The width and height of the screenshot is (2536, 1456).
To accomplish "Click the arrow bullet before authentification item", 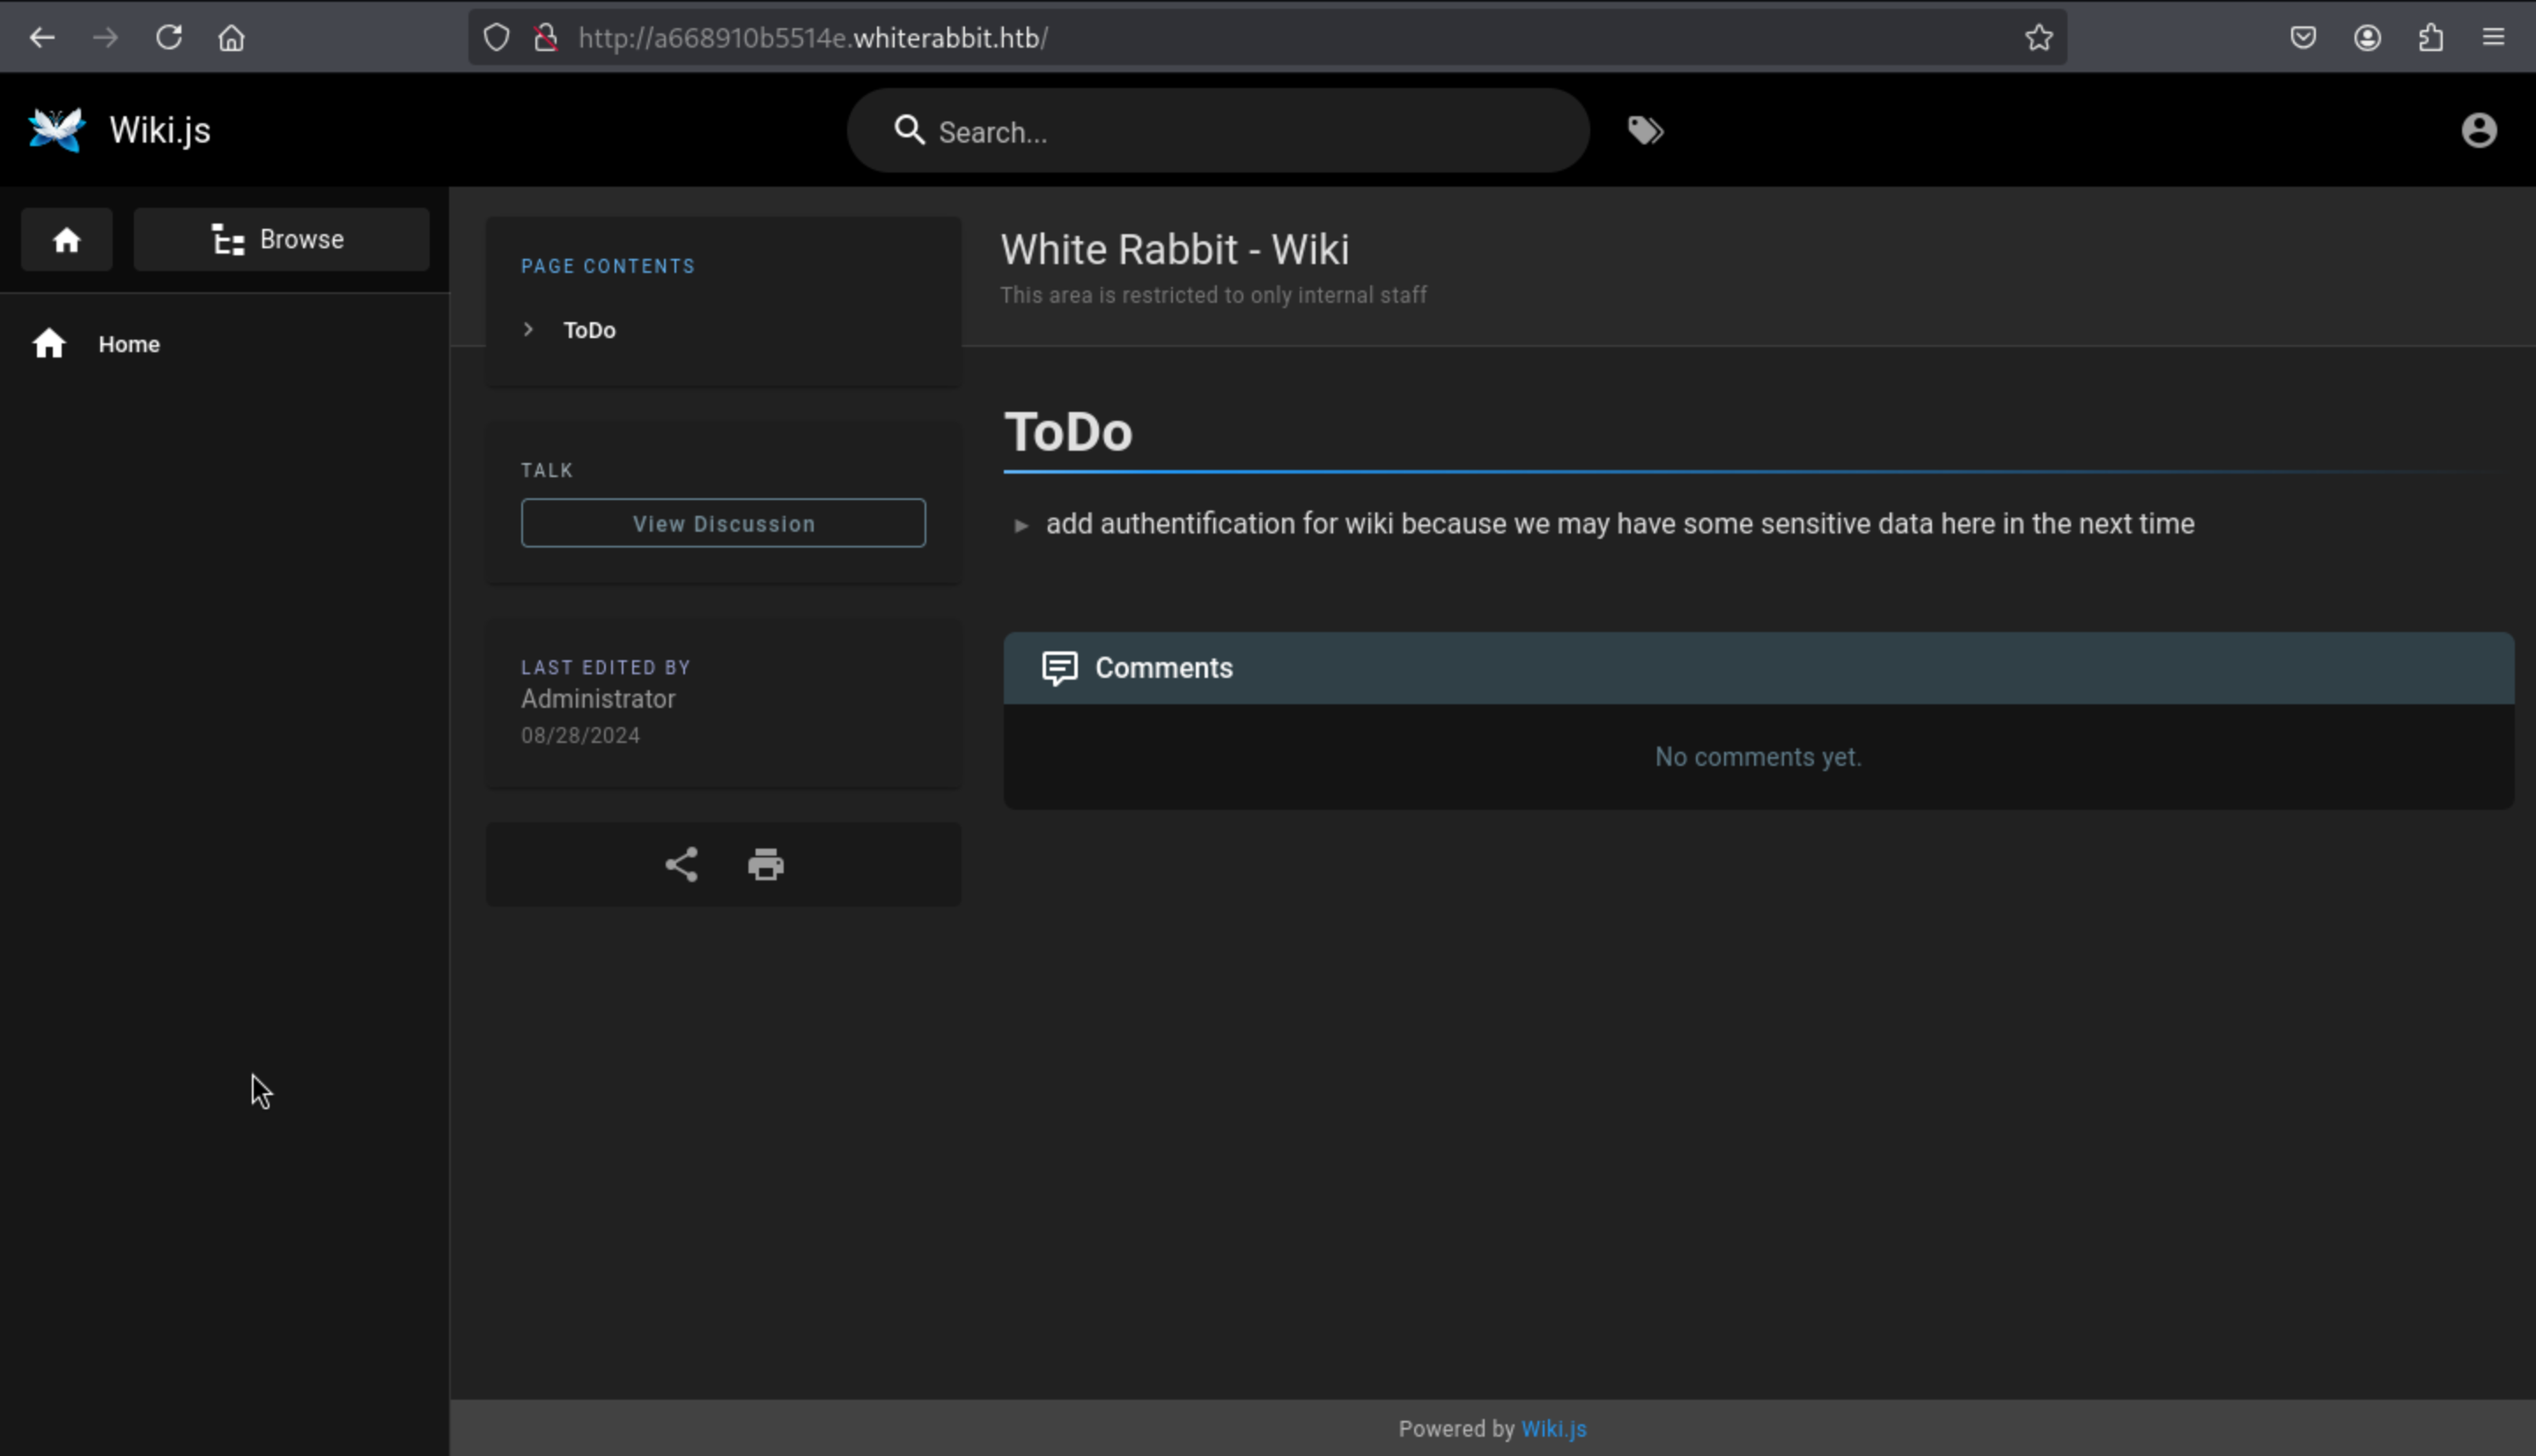I will point(1021,526).
